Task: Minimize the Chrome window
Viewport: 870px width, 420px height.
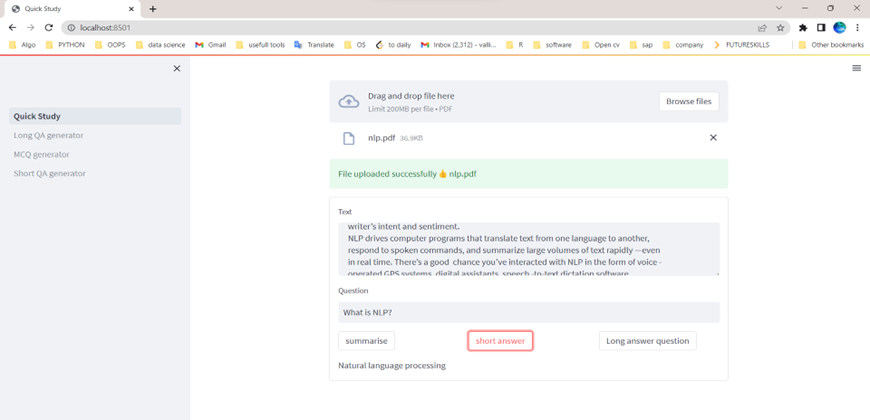Action: click(x=805, y=8)
